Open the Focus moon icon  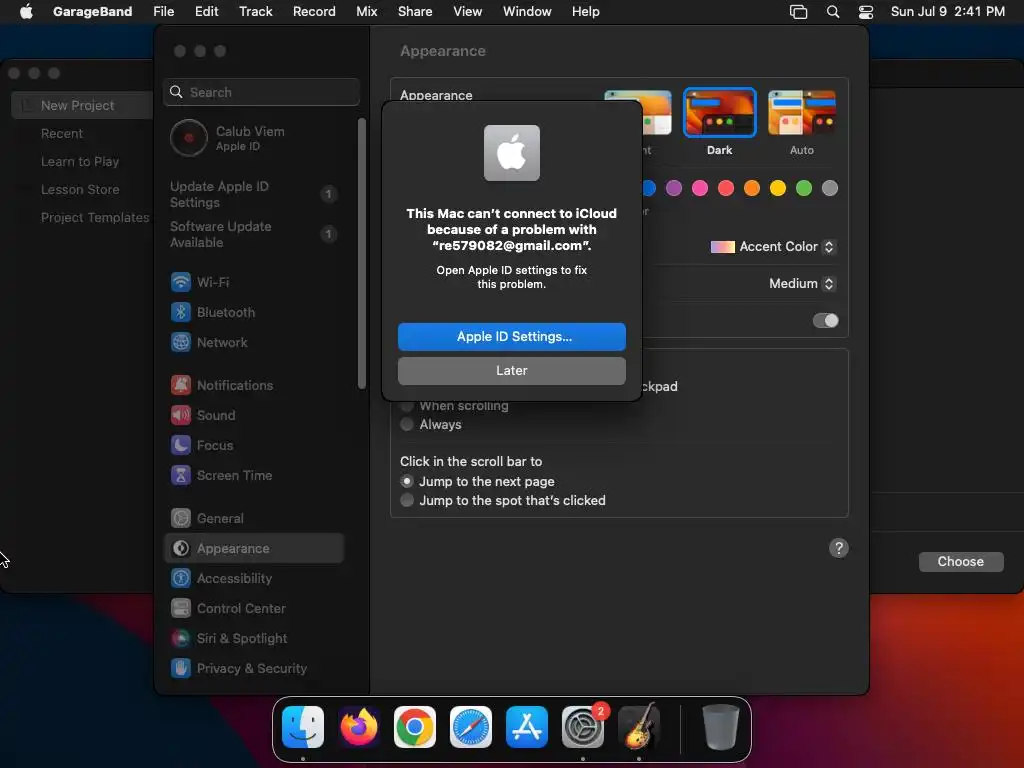click(x=181, y=445)
